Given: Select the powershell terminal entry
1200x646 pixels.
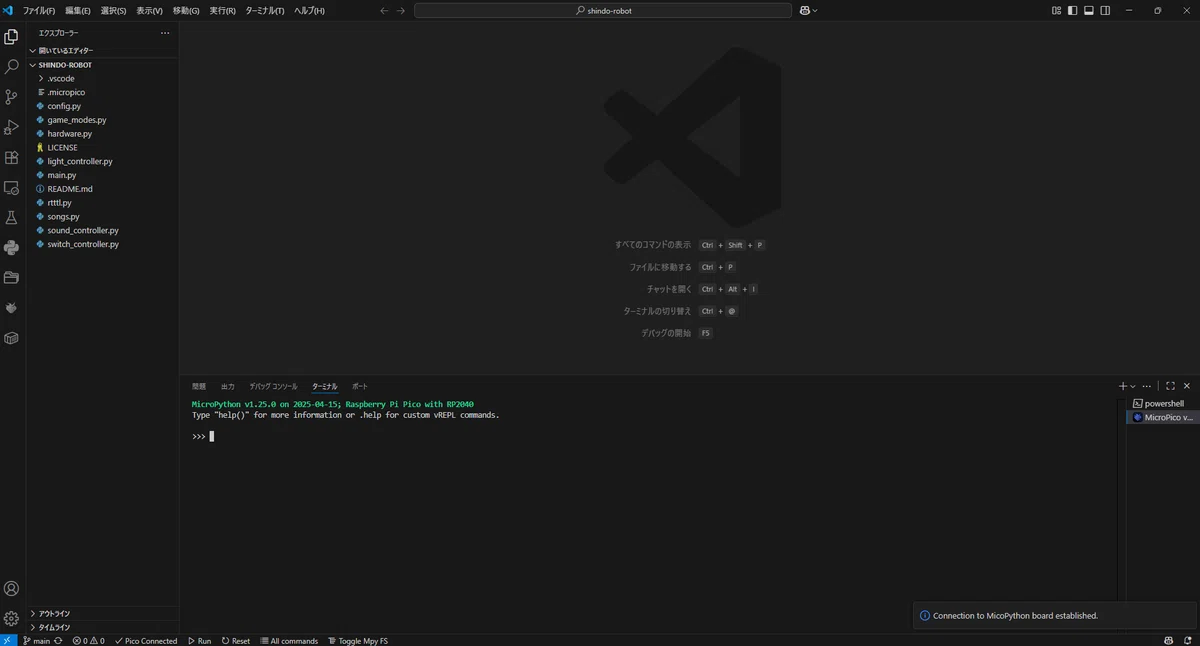Looking at the screenshot, I should pyautogui.click(x=1159, y=404).
